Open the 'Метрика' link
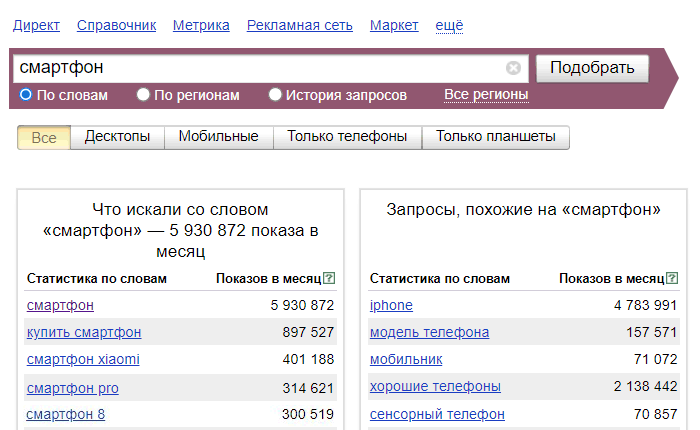Screen dimensions: 700x430 pyautogui.click(x=201, y=25)
